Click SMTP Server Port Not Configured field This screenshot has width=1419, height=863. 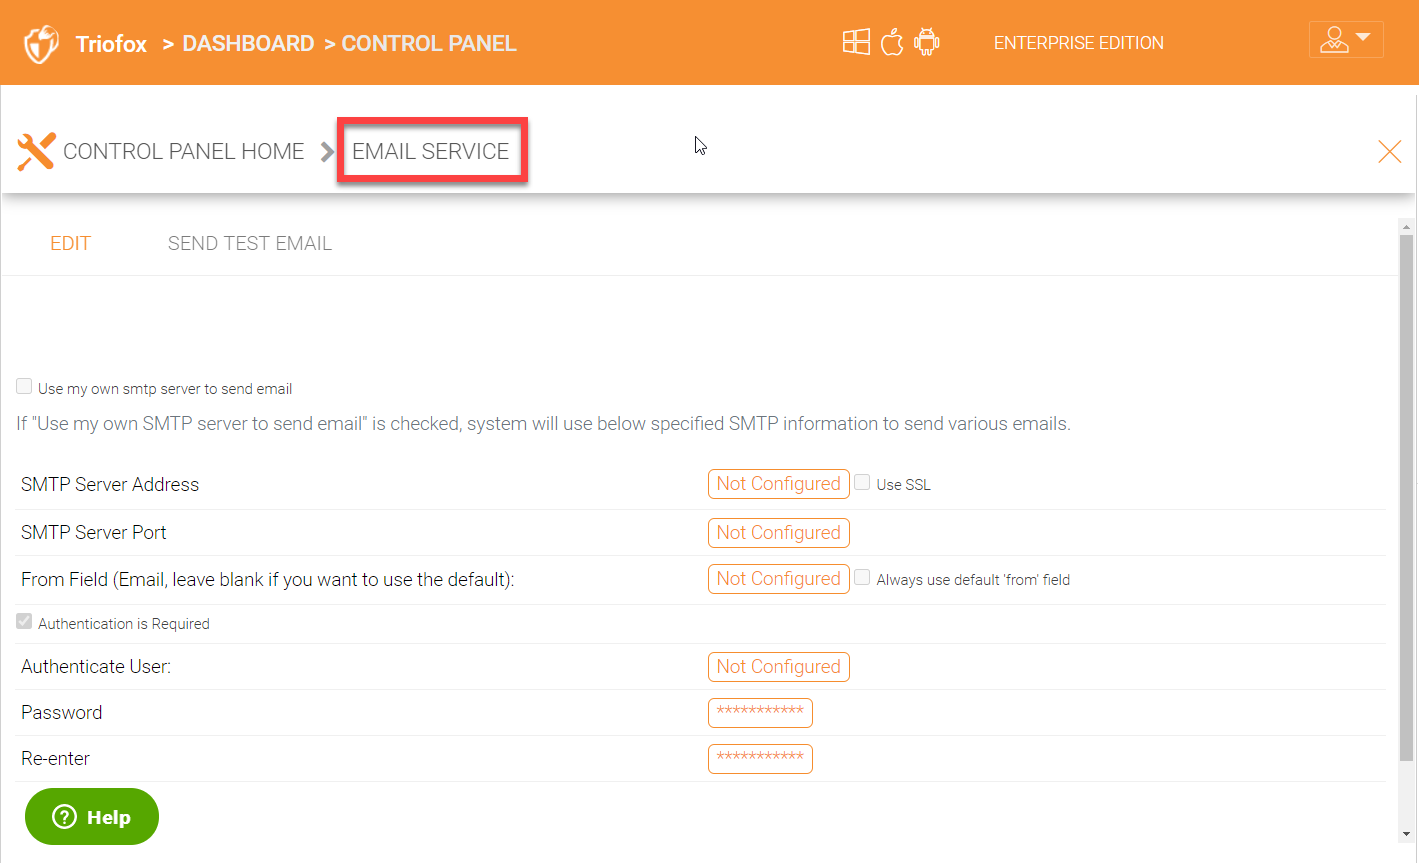[779, 533]
